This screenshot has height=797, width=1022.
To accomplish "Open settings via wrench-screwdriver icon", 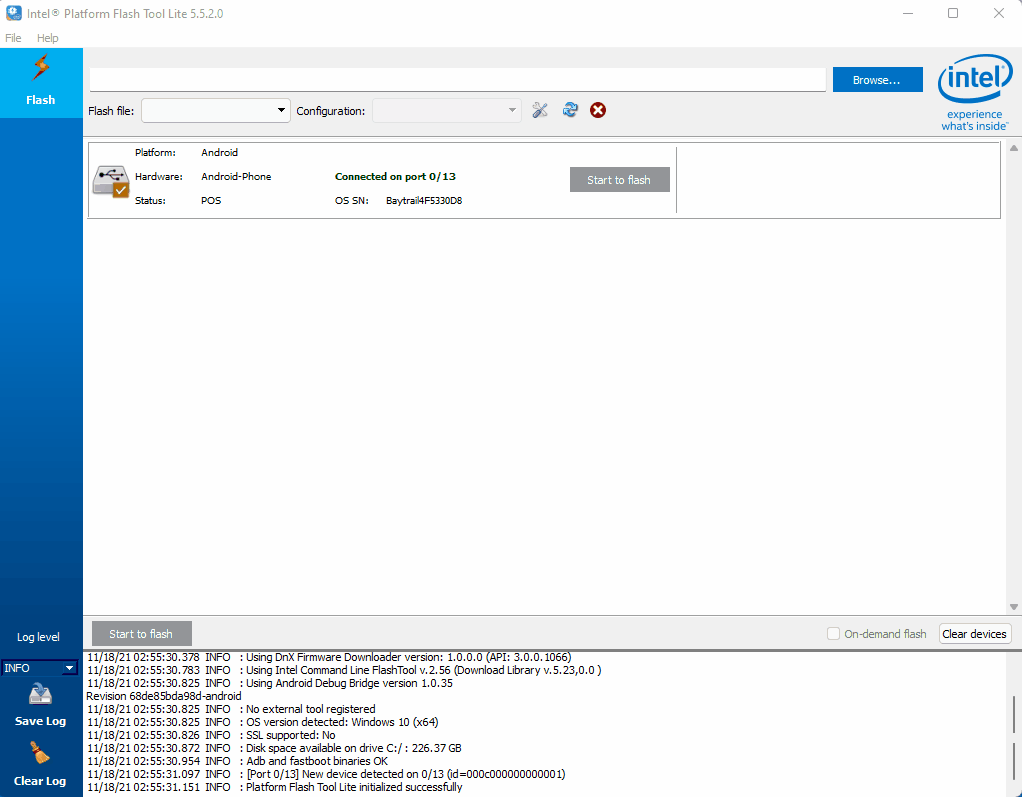I will tap(540, 110).
